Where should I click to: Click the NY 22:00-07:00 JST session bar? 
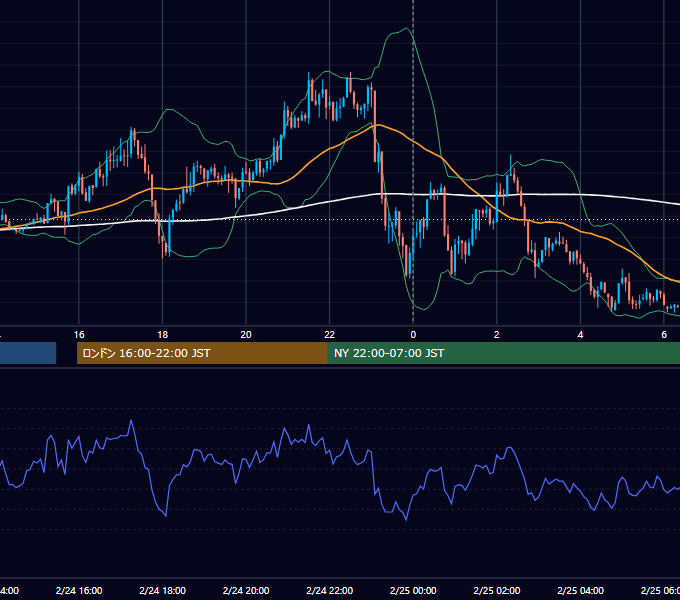(503, 353)
